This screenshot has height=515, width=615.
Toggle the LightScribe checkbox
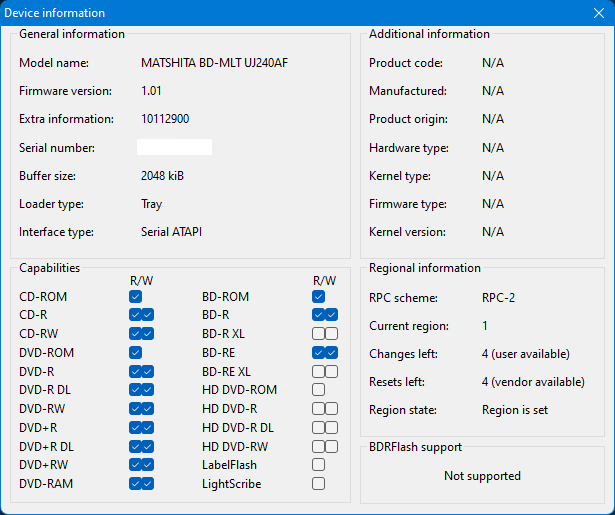pos(318,484)
